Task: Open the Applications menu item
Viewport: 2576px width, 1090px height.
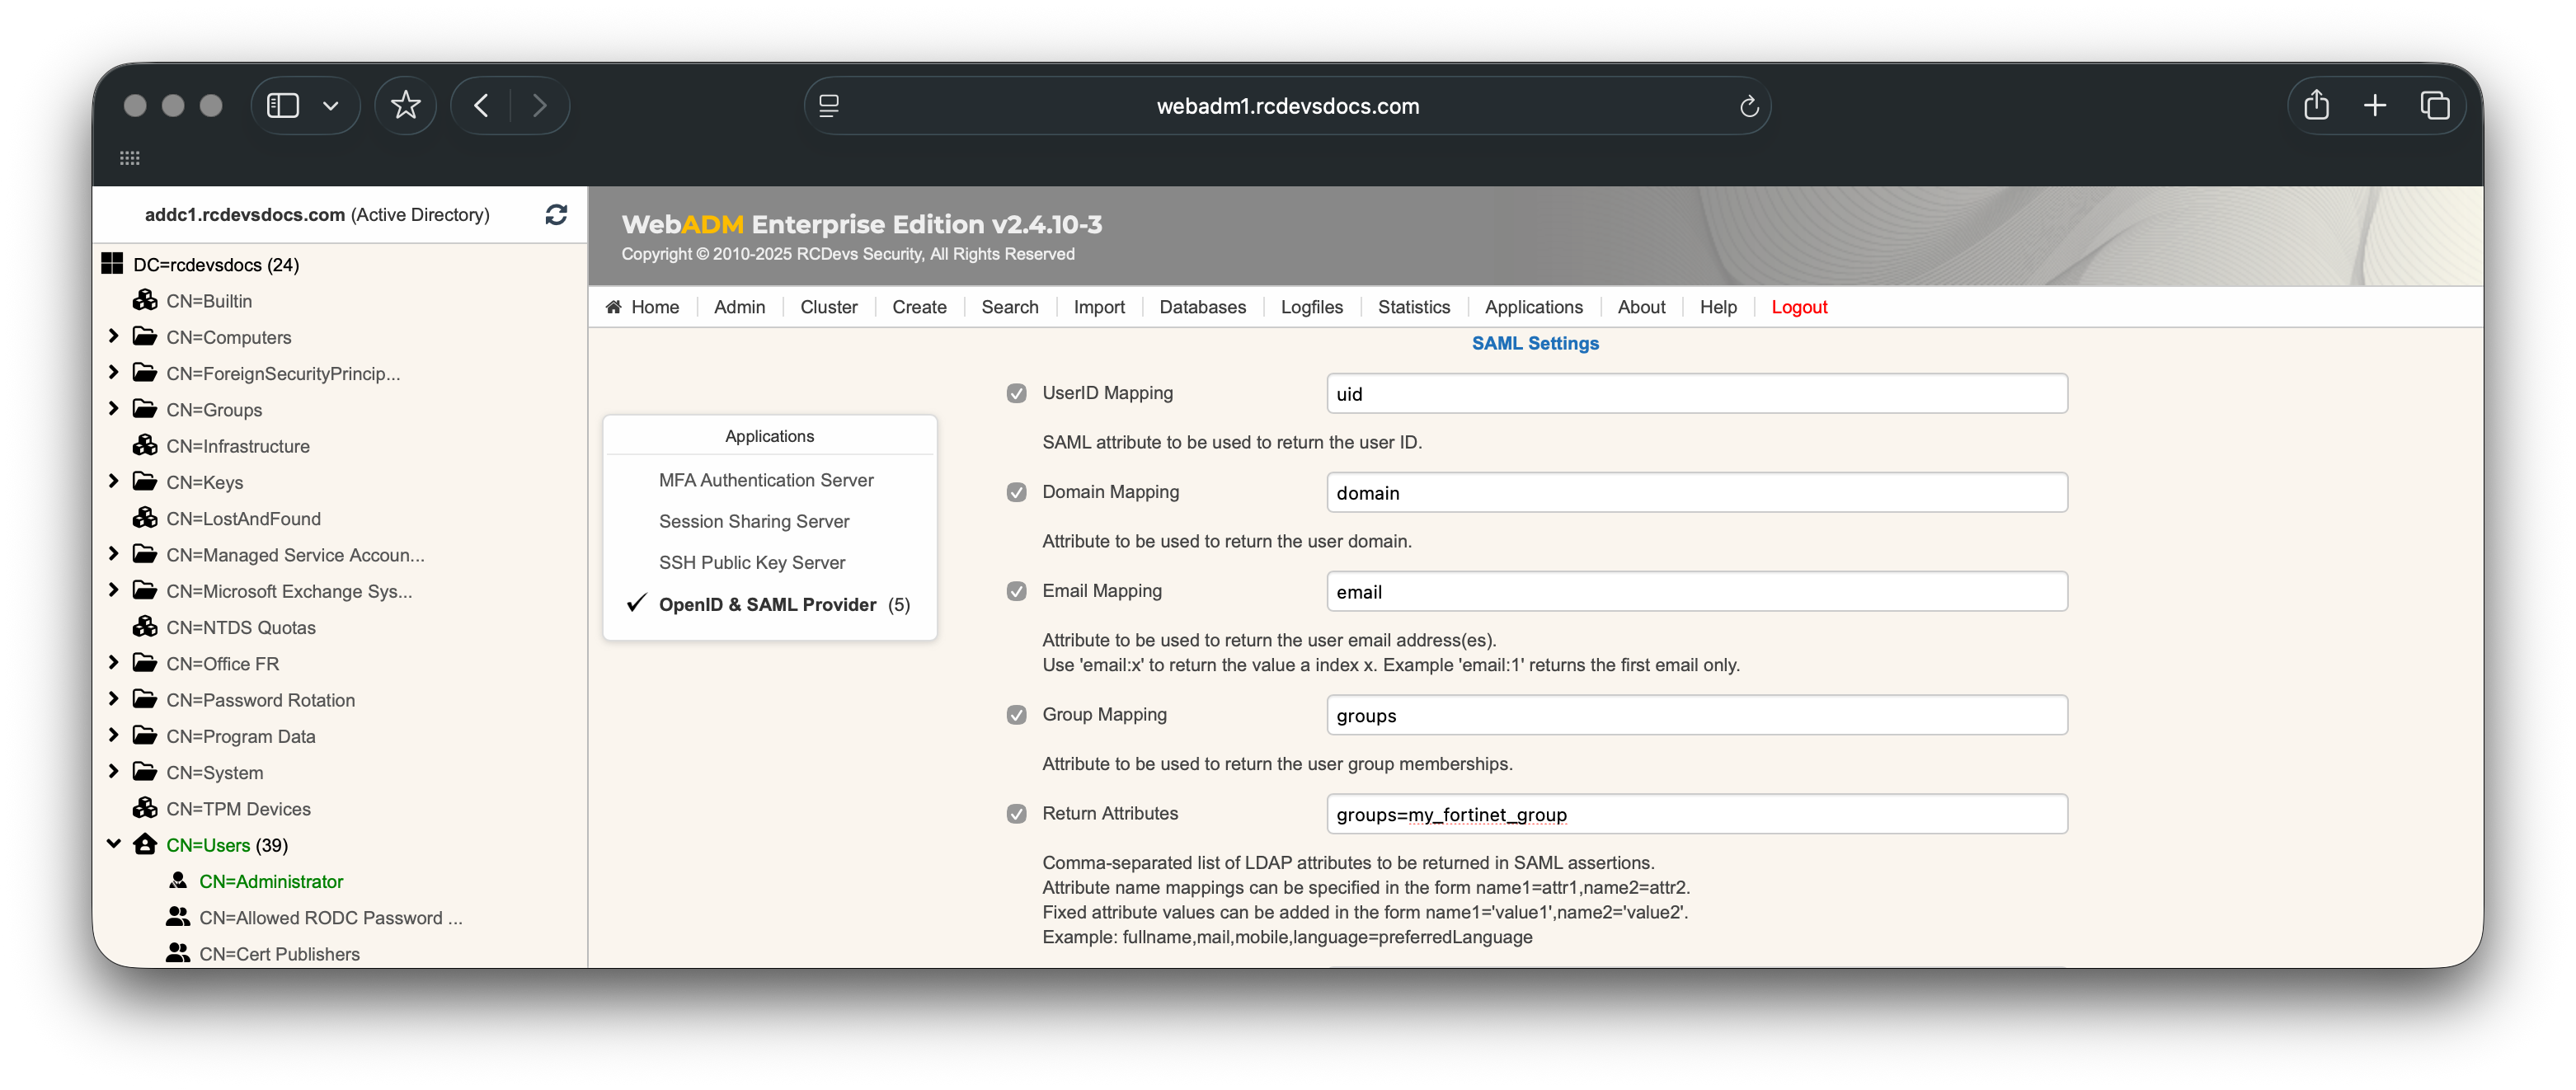Action: tap(1533, 307)
